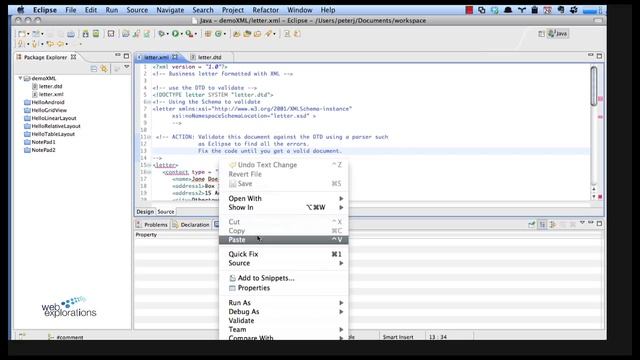Choose Quick Fix from context menu
640x360 pixels.
pos(284,254)
